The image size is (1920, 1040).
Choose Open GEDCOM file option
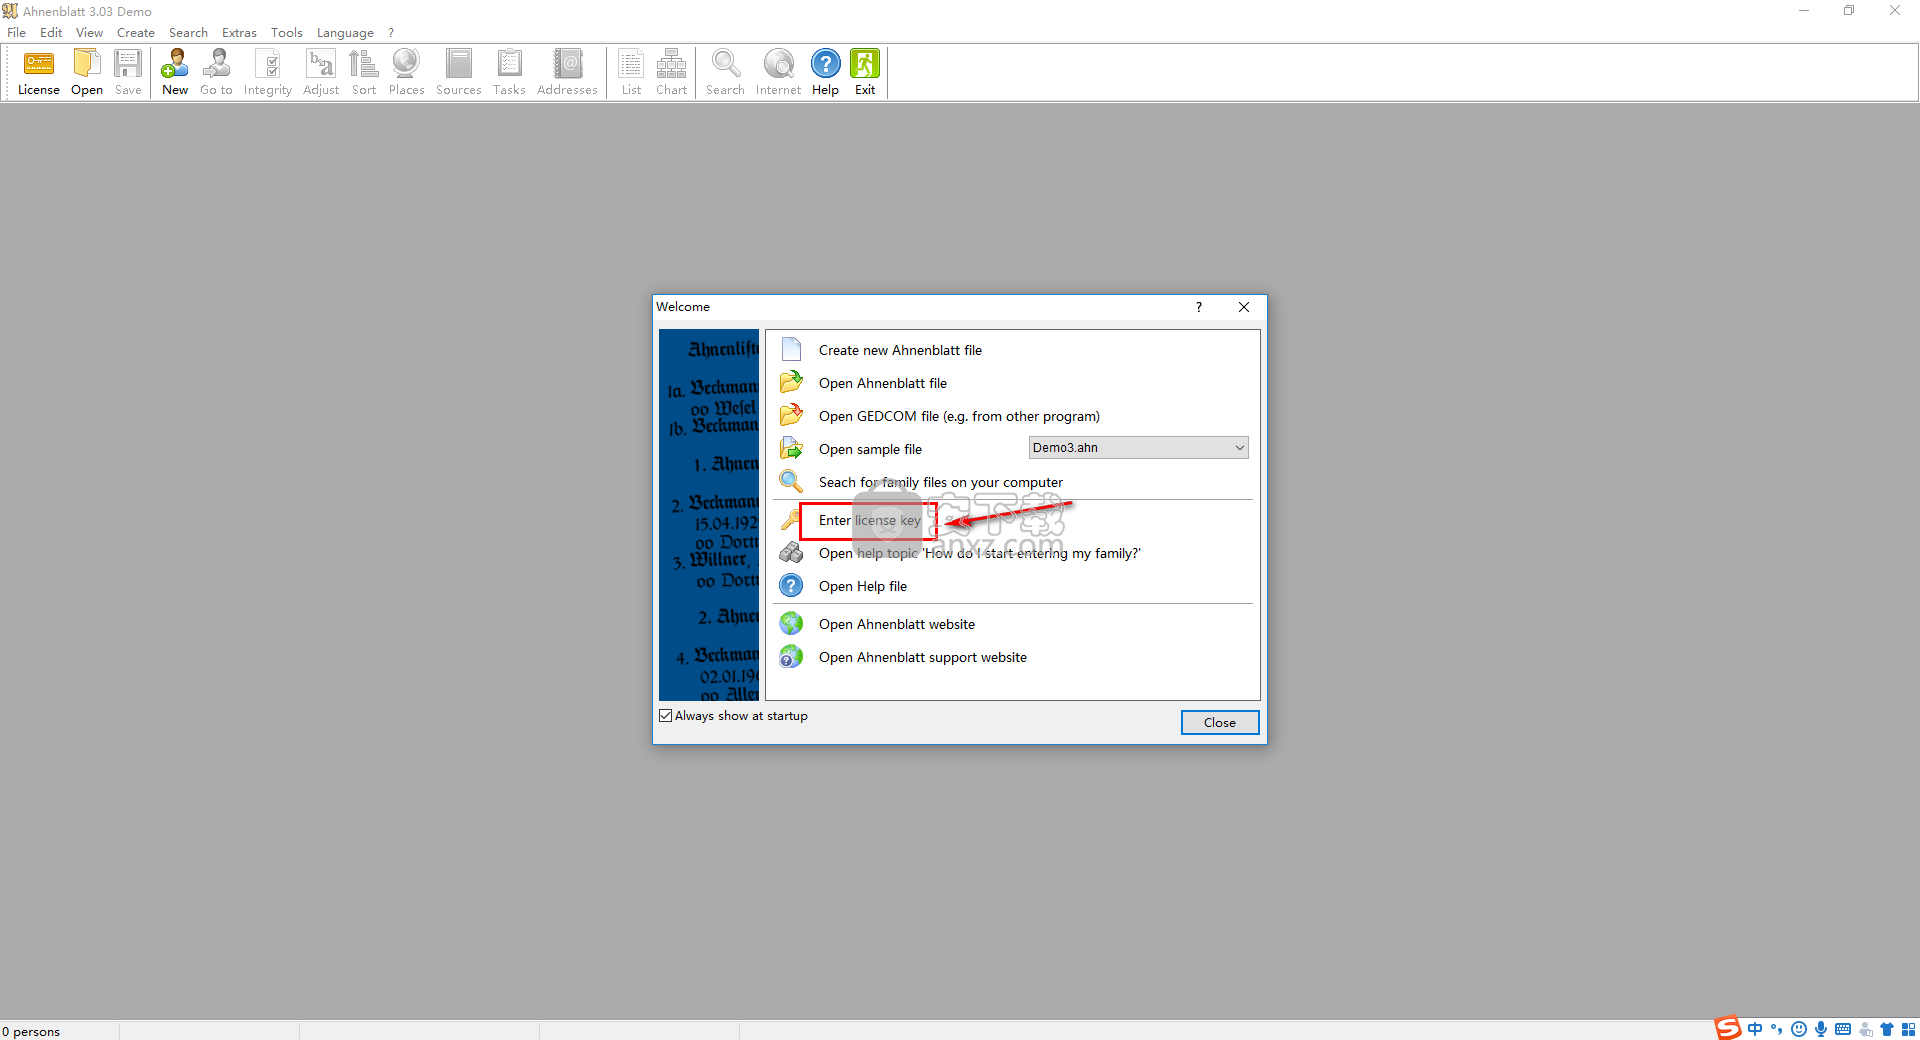(x=959, y=416)
